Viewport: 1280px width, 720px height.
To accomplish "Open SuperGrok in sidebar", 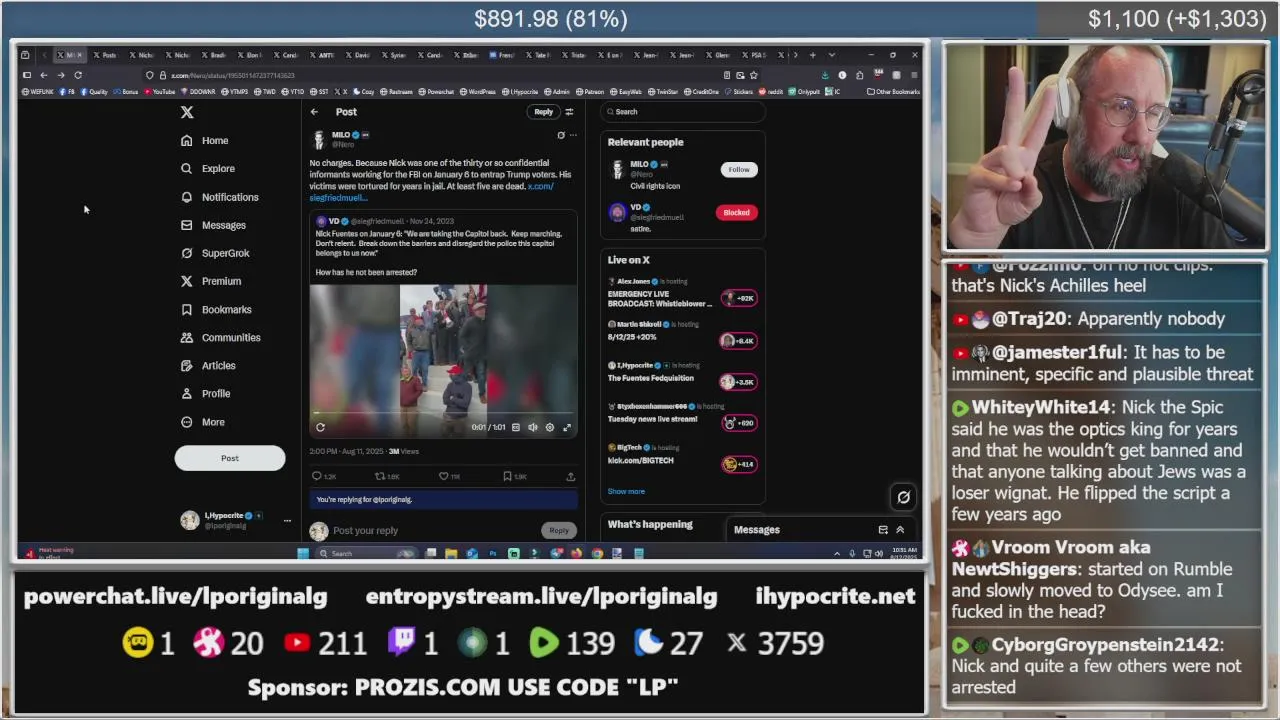I will tap(215, 253).
